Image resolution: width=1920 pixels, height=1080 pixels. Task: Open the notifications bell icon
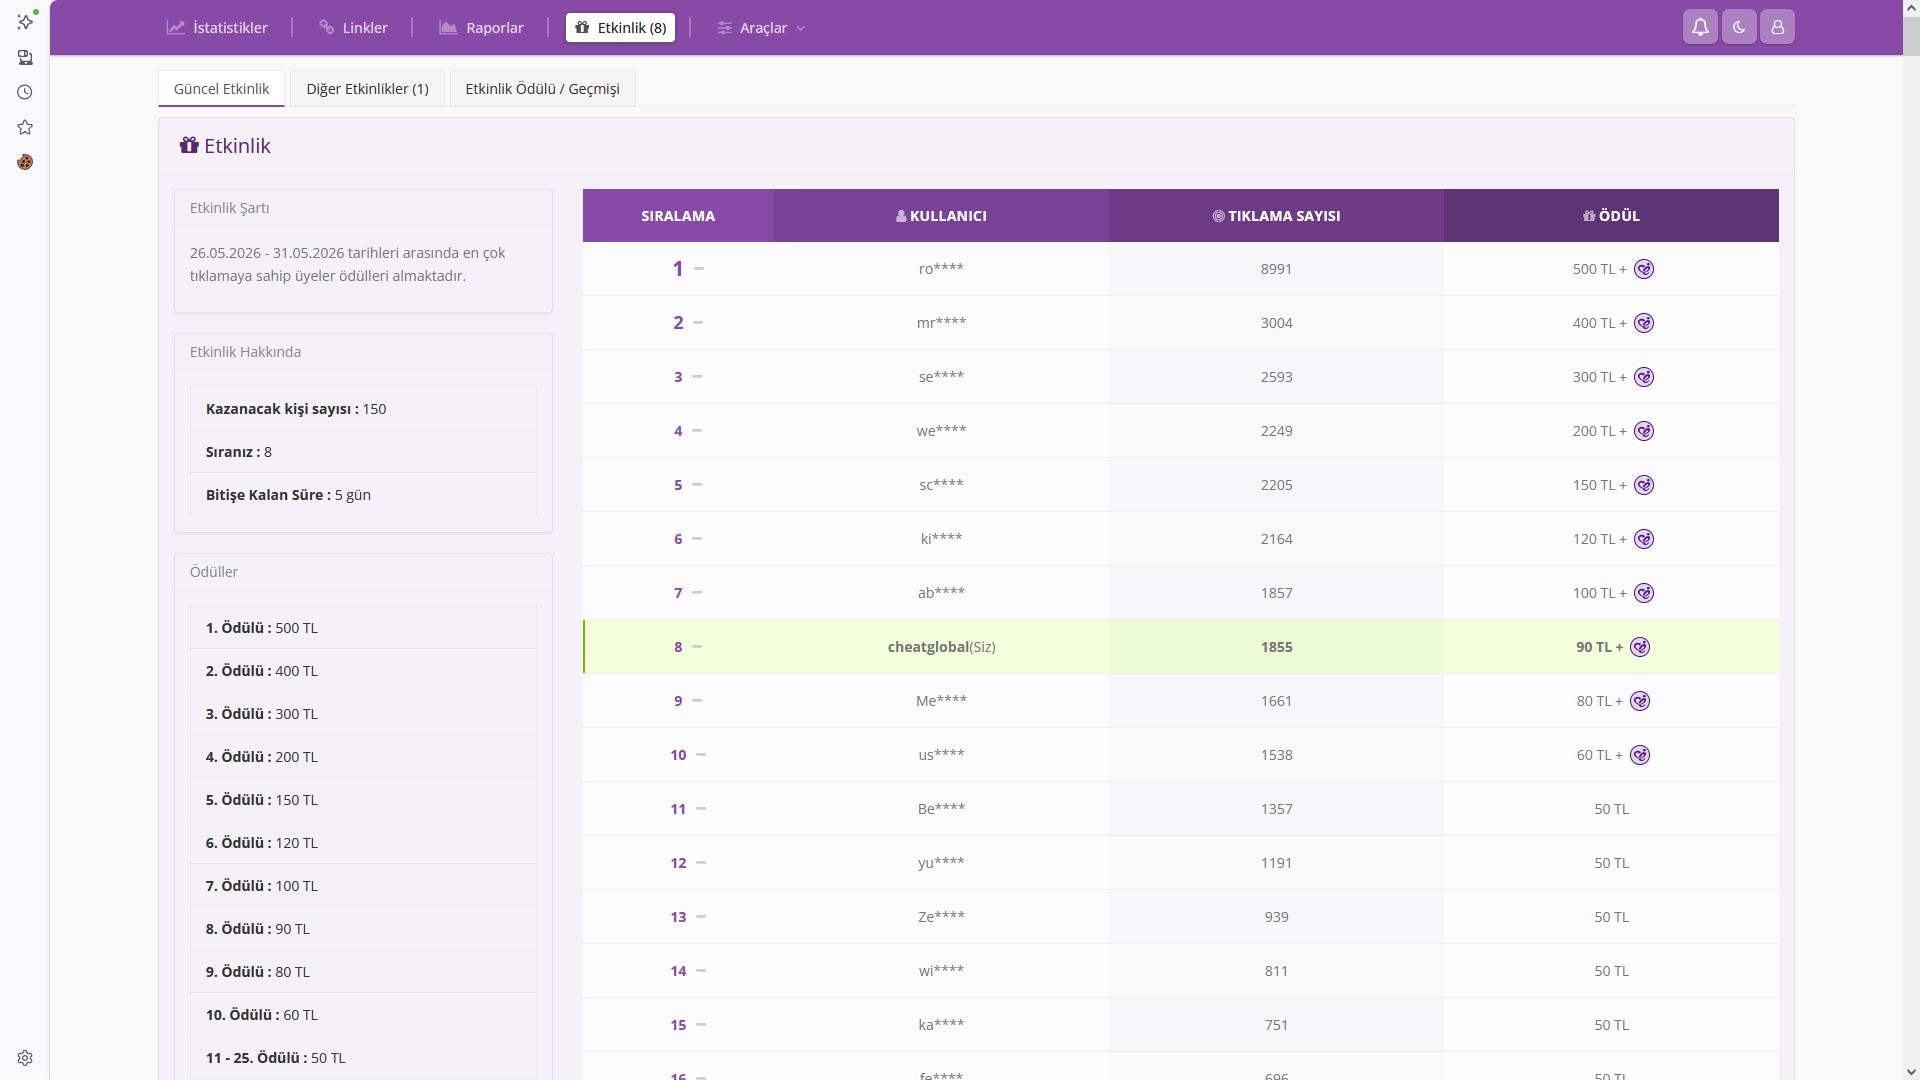[x=1700, y=27]
